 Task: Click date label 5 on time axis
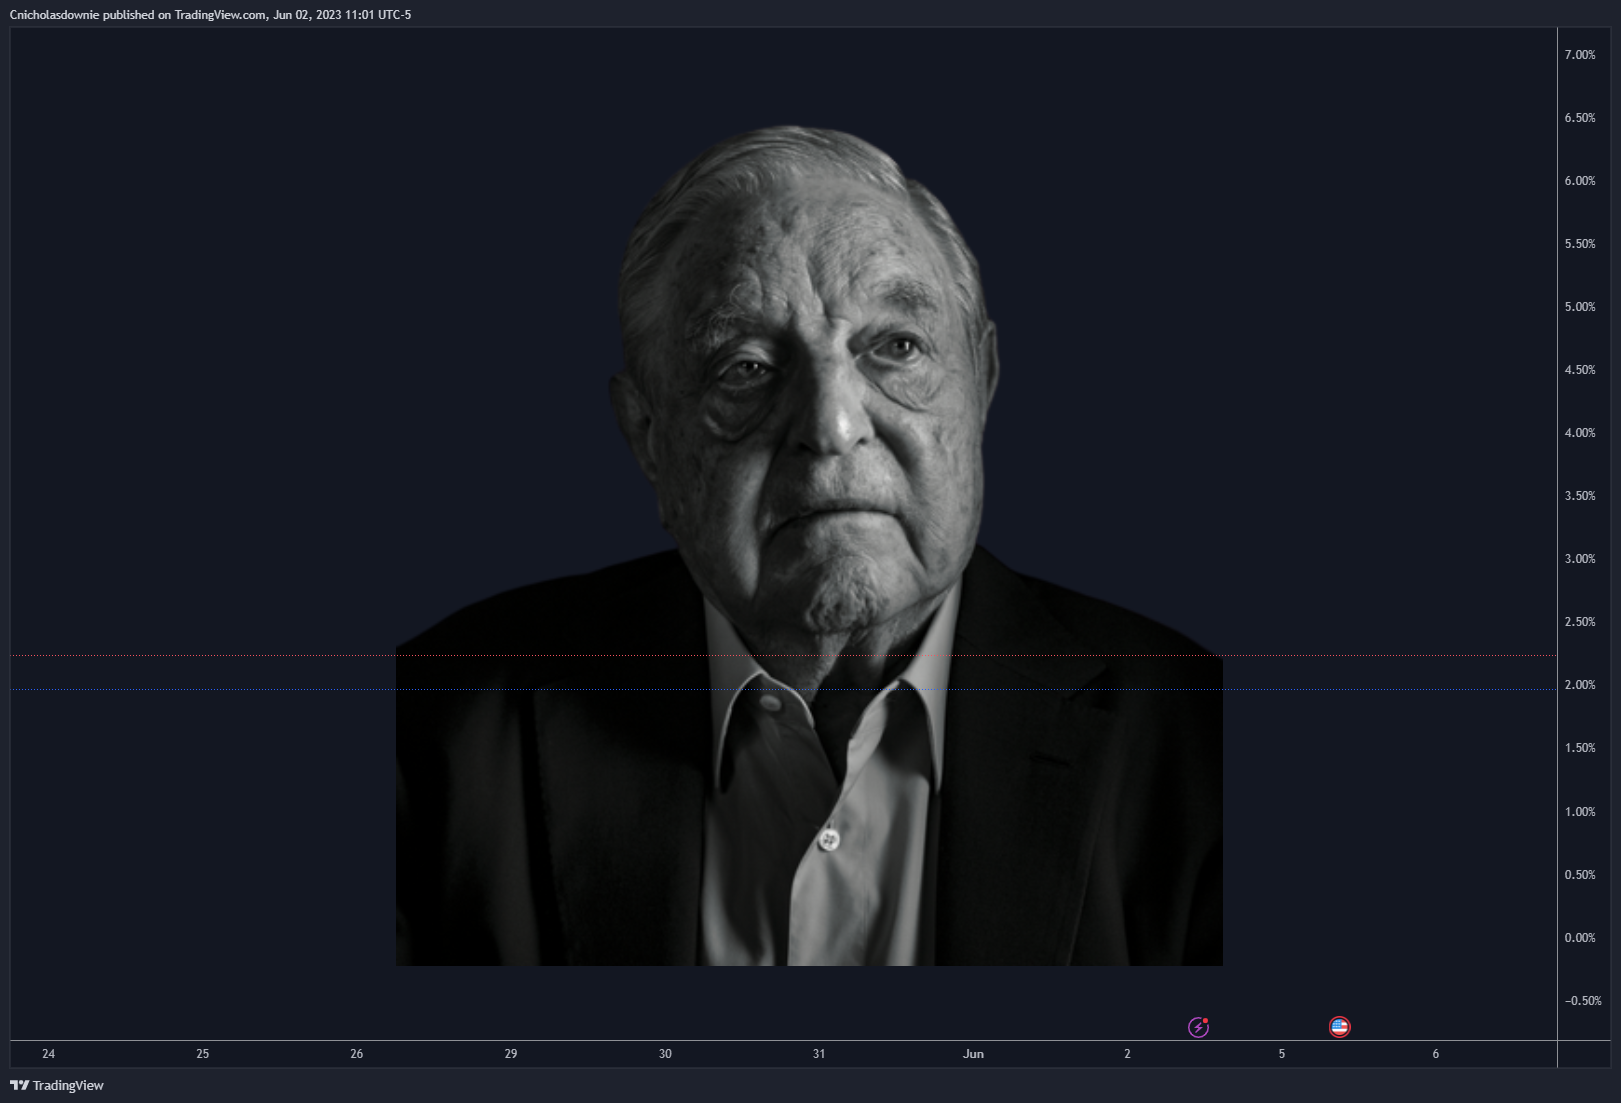tap(1281, 1054)
